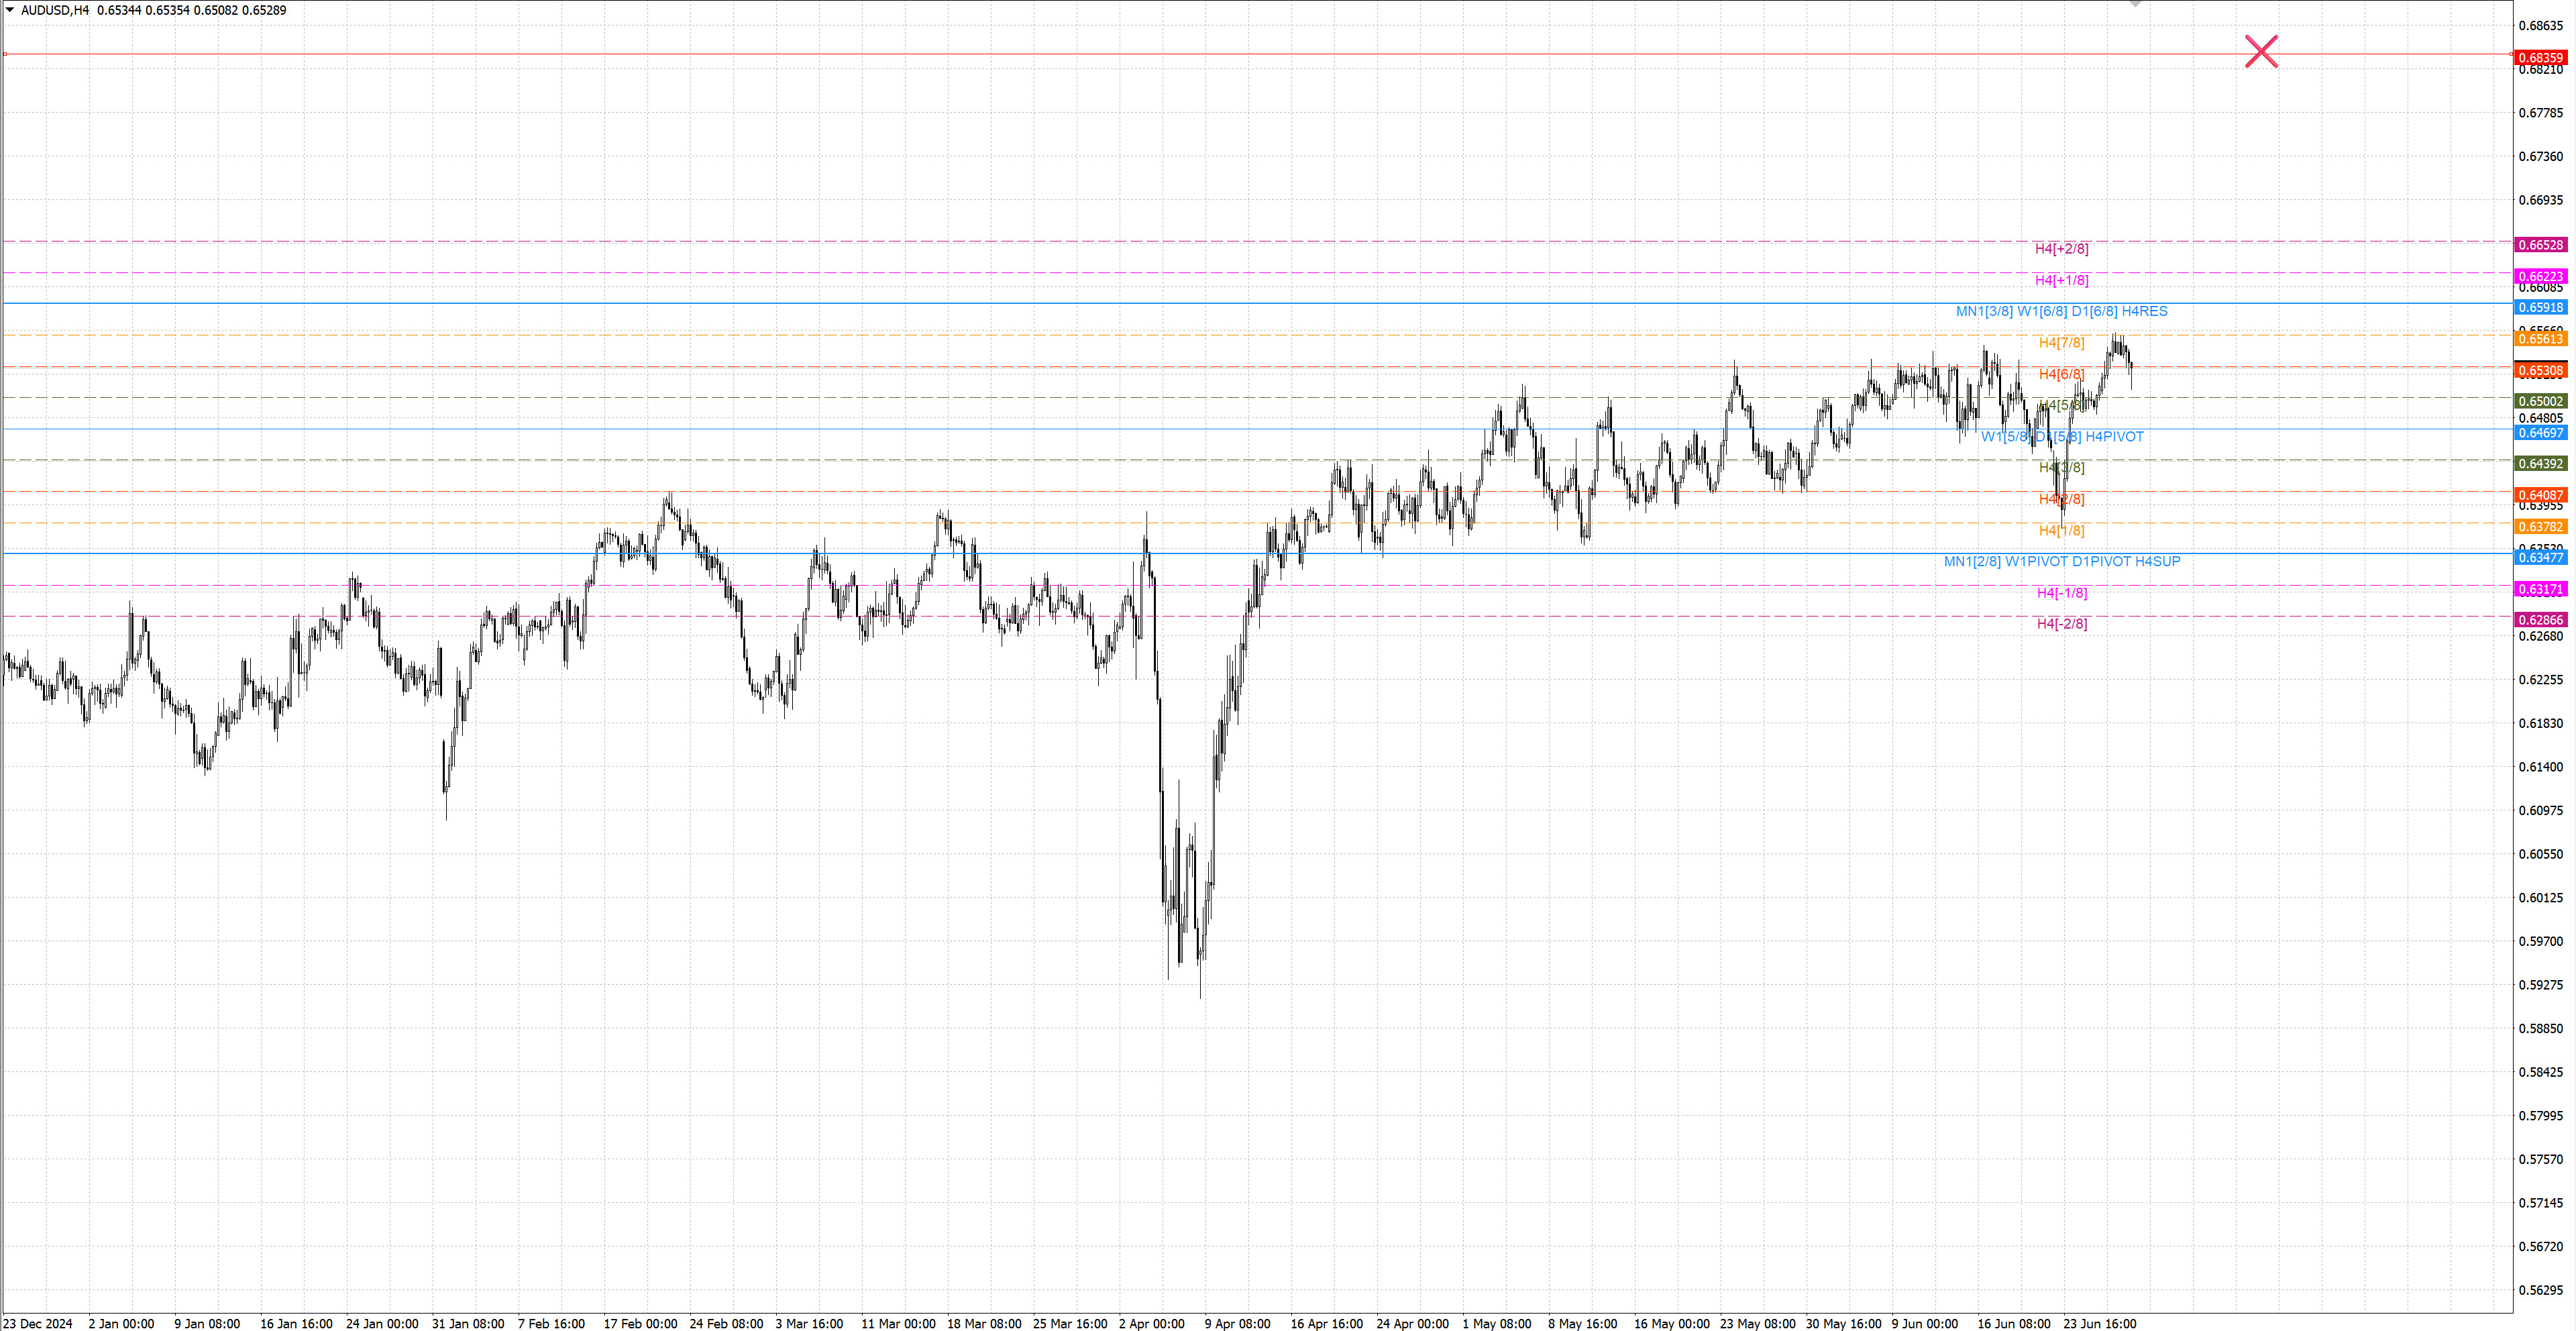Viewport: 2576px width, 1331px height.
Task: Click the 9 Apr 08:00 date label
Action: (1237, 1323)
